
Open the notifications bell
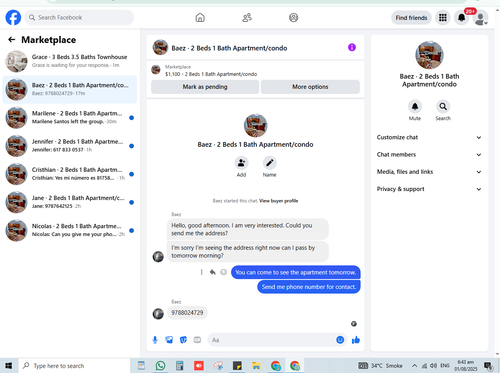tap(461, 17)
